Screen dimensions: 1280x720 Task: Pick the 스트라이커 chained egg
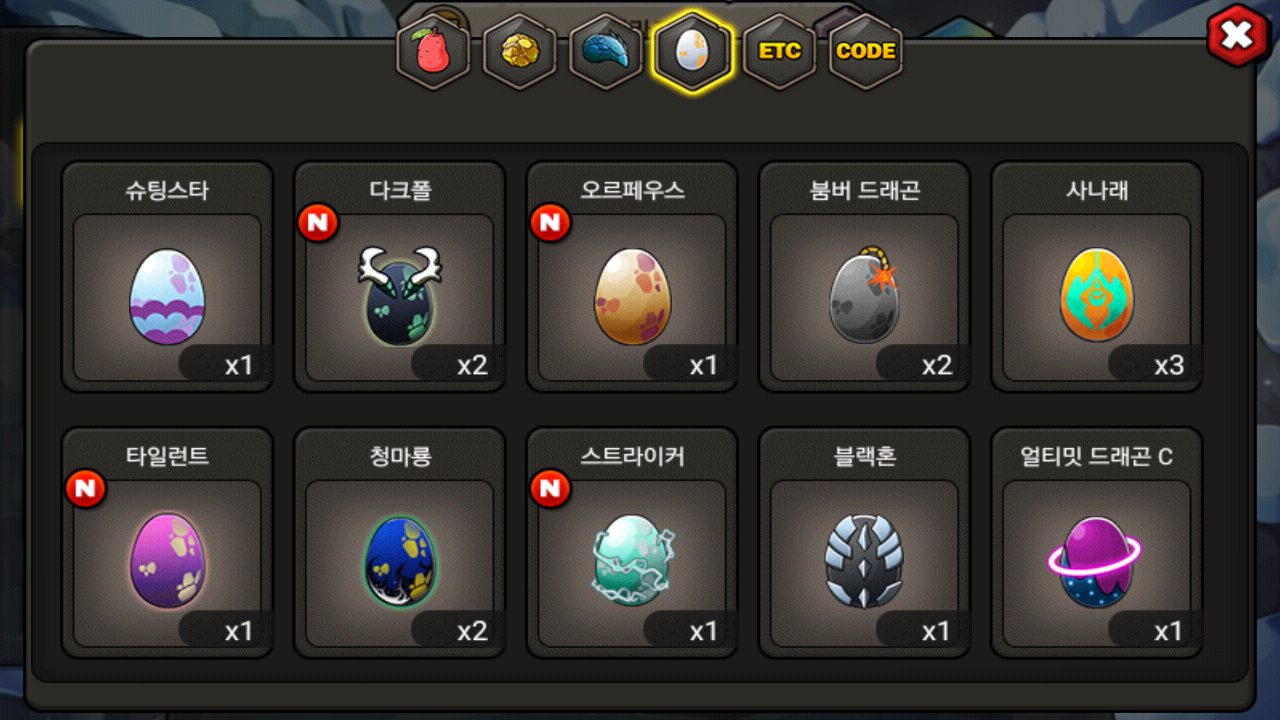[x=632, y=543]
